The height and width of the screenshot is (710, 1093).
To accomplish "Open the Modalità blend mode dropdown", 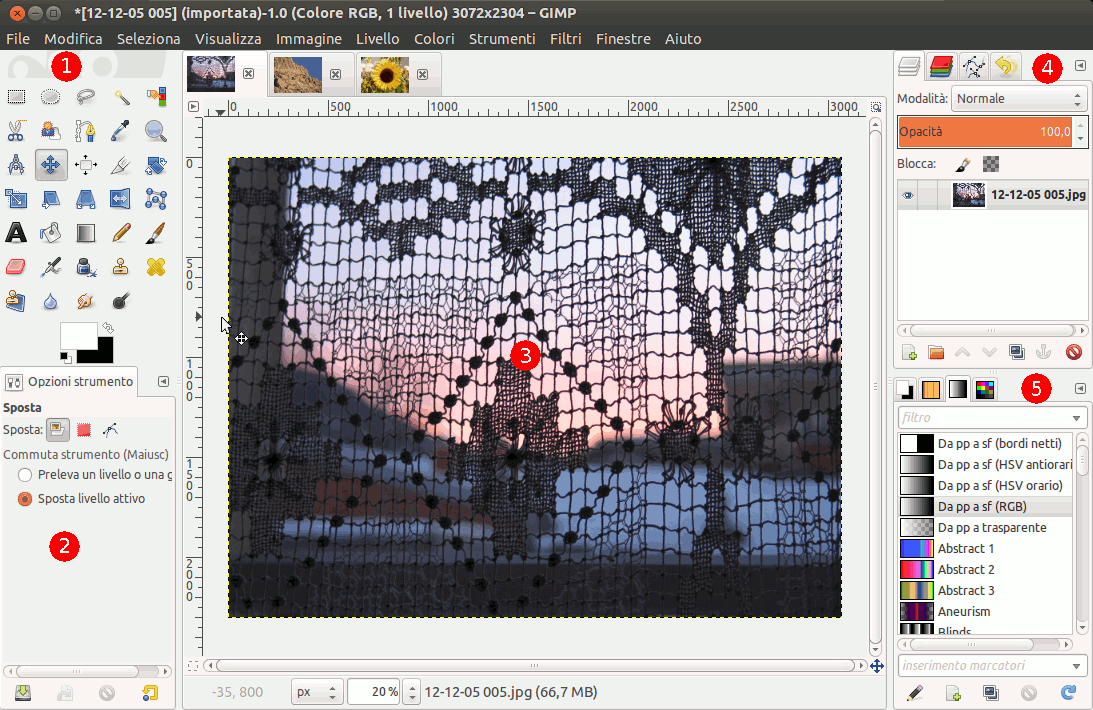I will [1019, 99].
